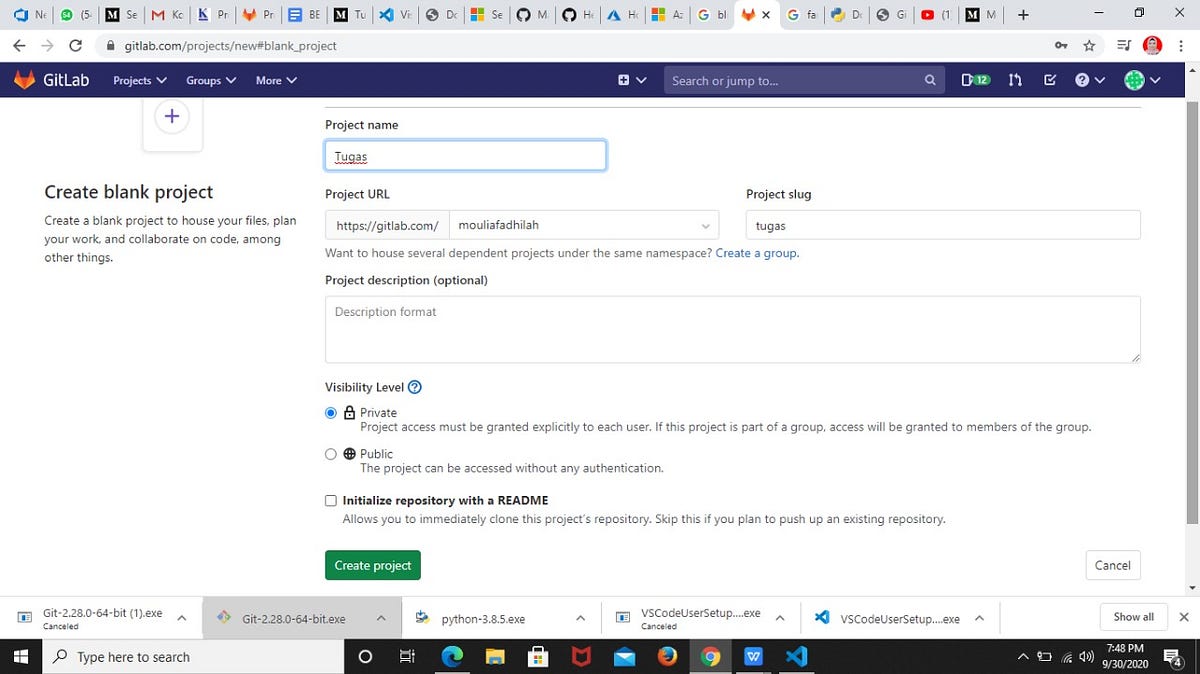Open the Visibility Level help question mark
The width and height of the screenshot is (1200, 674).
pyautogui.click(x=414, y=387)
